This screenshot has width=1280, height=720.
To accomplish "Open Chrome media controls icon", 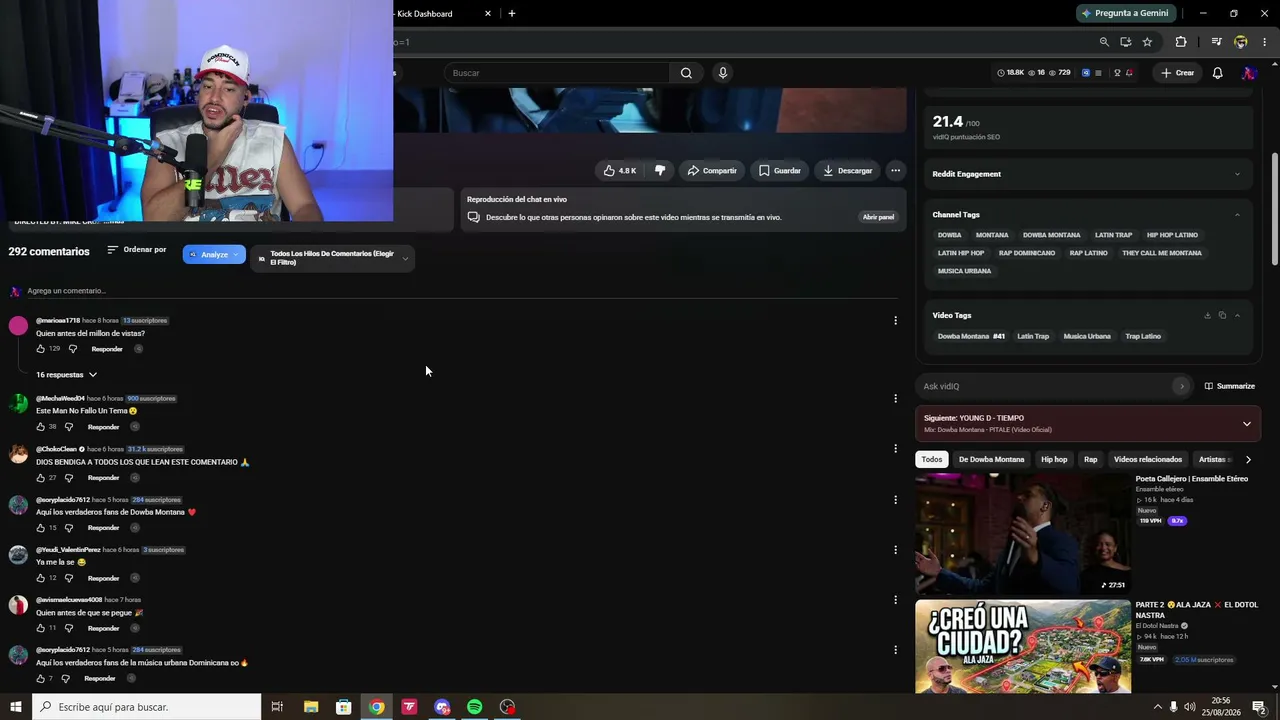I will pyautogui.click(x=1216, y=42).
